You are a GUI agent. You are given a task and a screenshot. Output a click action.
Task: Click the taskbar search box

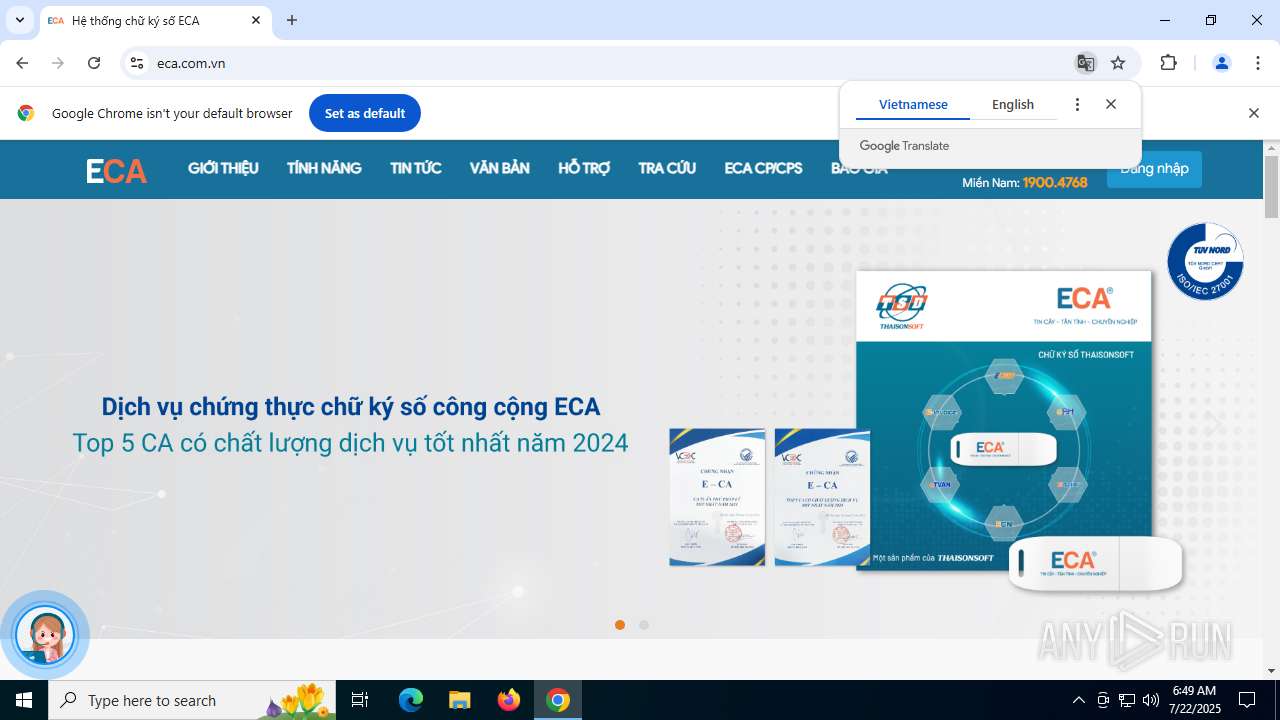point(192,700)
